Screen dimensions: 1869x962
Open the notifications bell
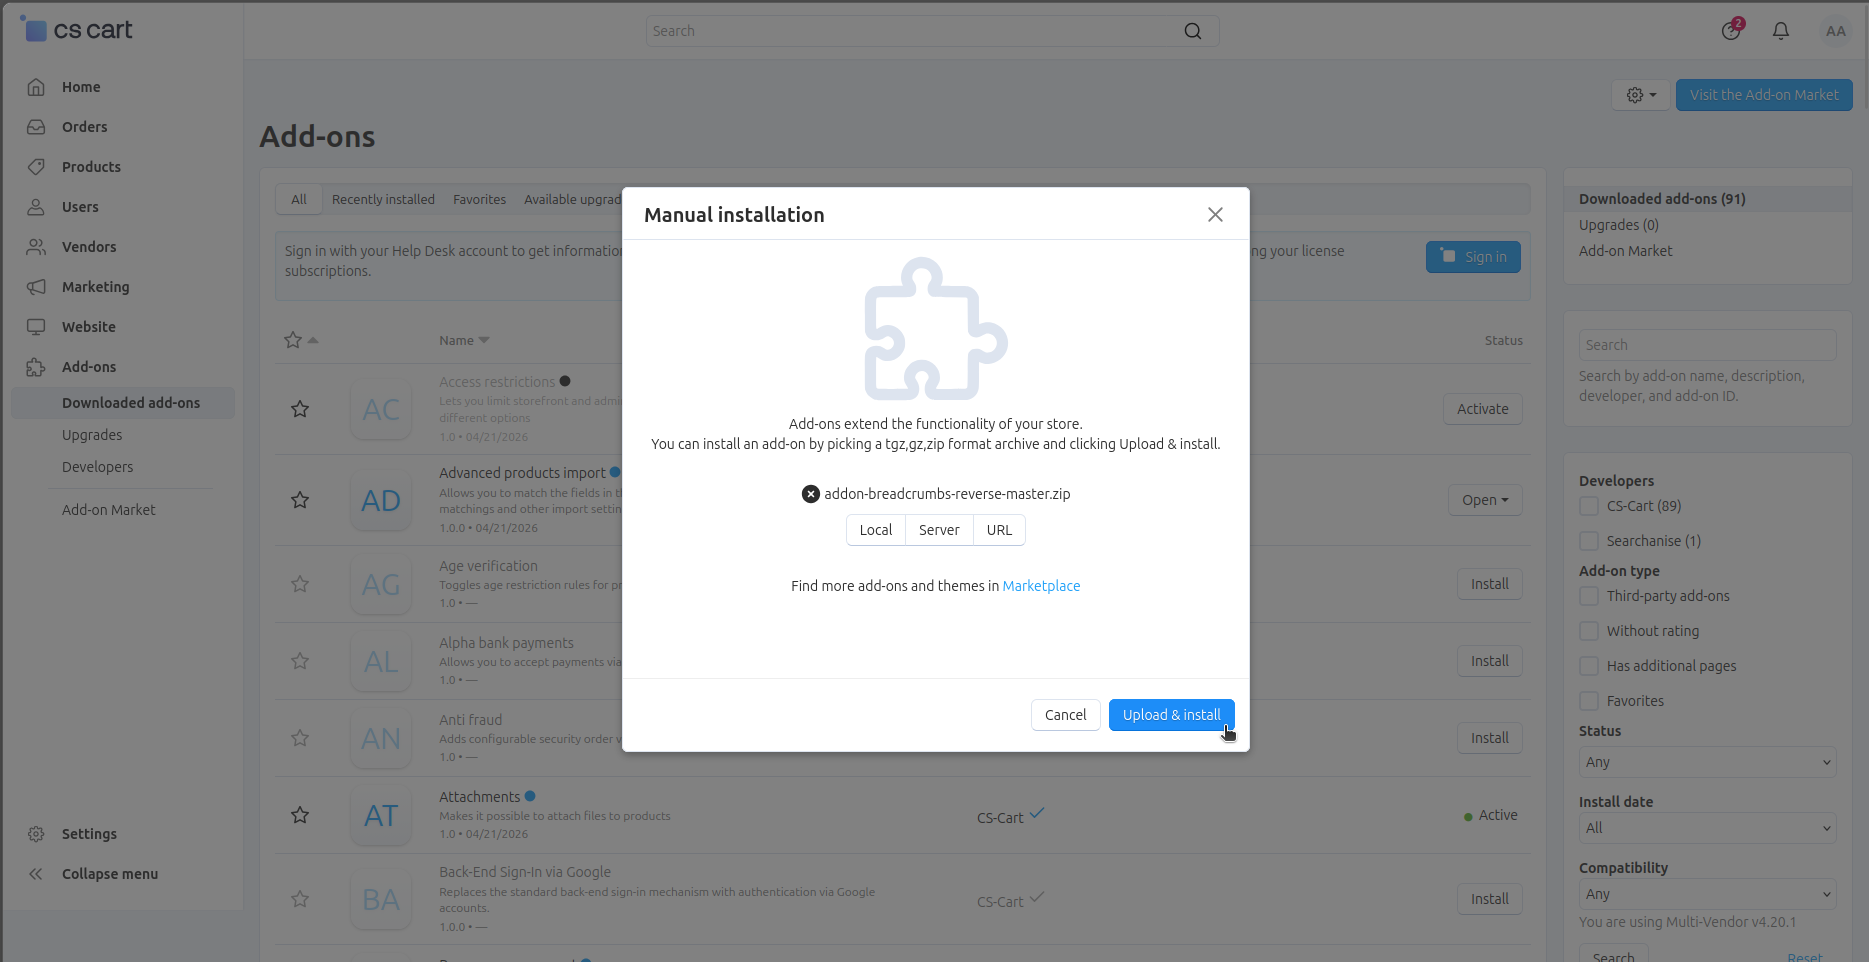[1781, 31]
